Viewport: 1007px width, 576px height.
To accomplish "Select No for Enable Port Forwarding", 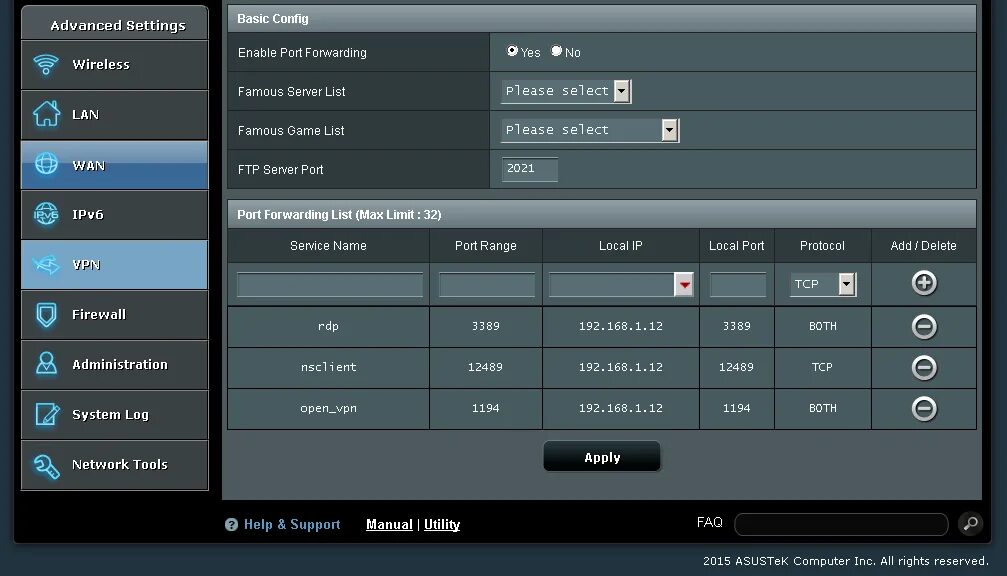I will coord(556,51).
